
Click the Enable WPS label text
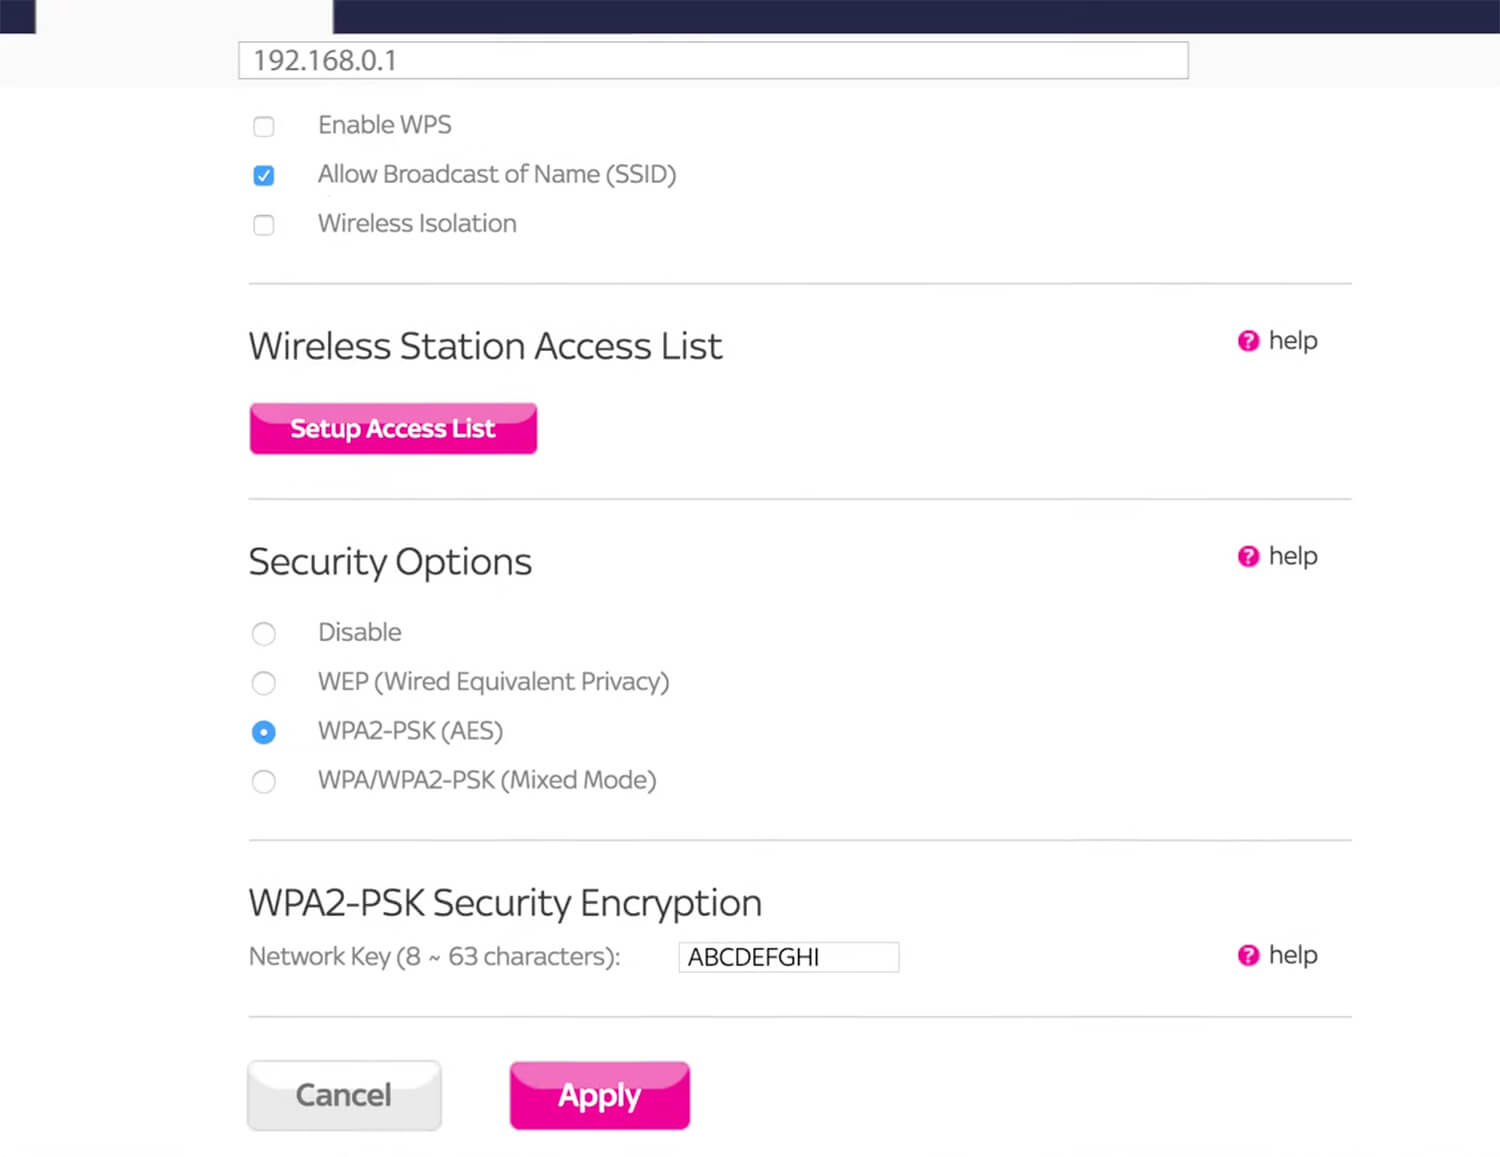point(384,125)
